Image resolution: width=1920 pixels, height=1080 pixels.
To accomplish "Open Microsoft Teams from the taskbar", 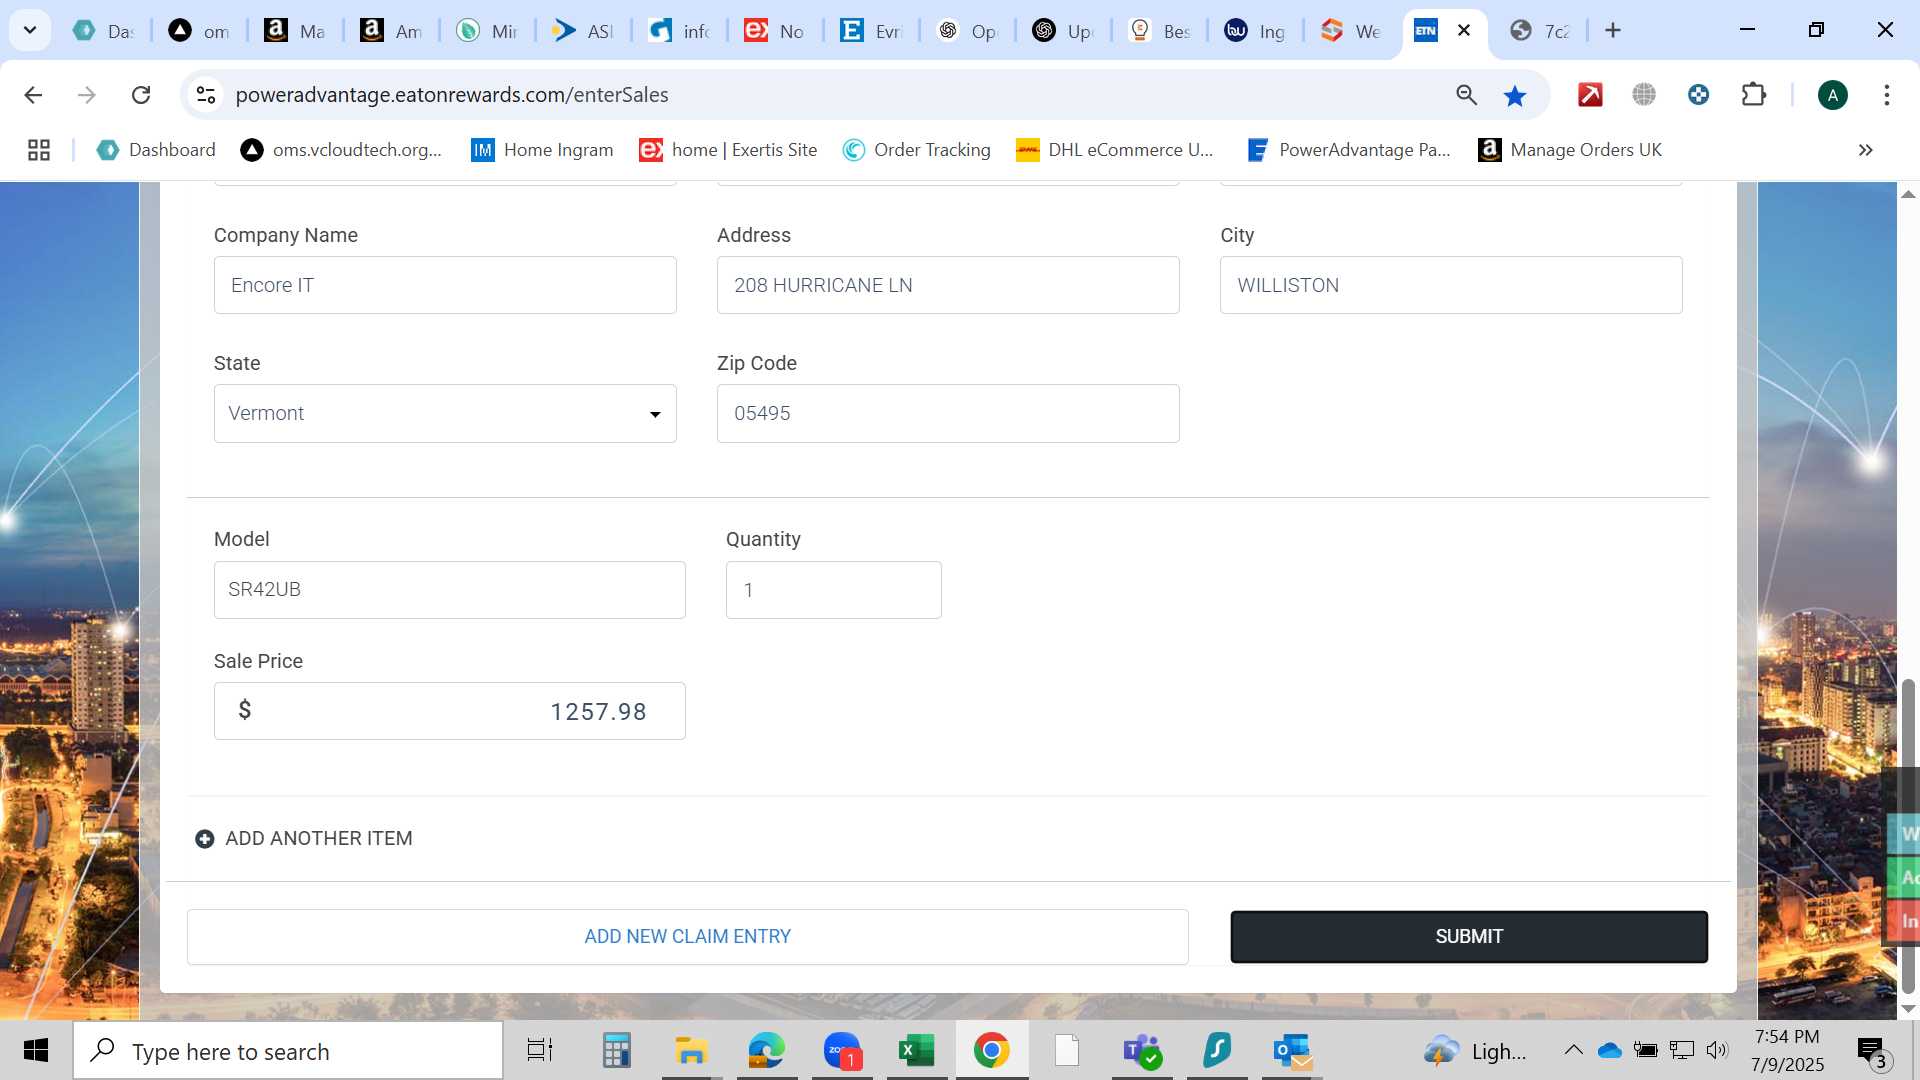I will (1142, 1051).
